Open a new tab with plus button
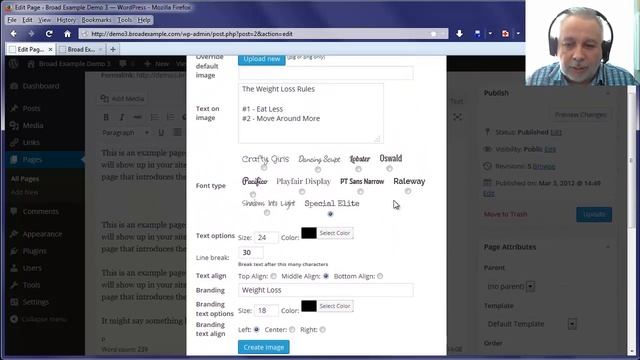640x360 pixels. click(113, 49)
